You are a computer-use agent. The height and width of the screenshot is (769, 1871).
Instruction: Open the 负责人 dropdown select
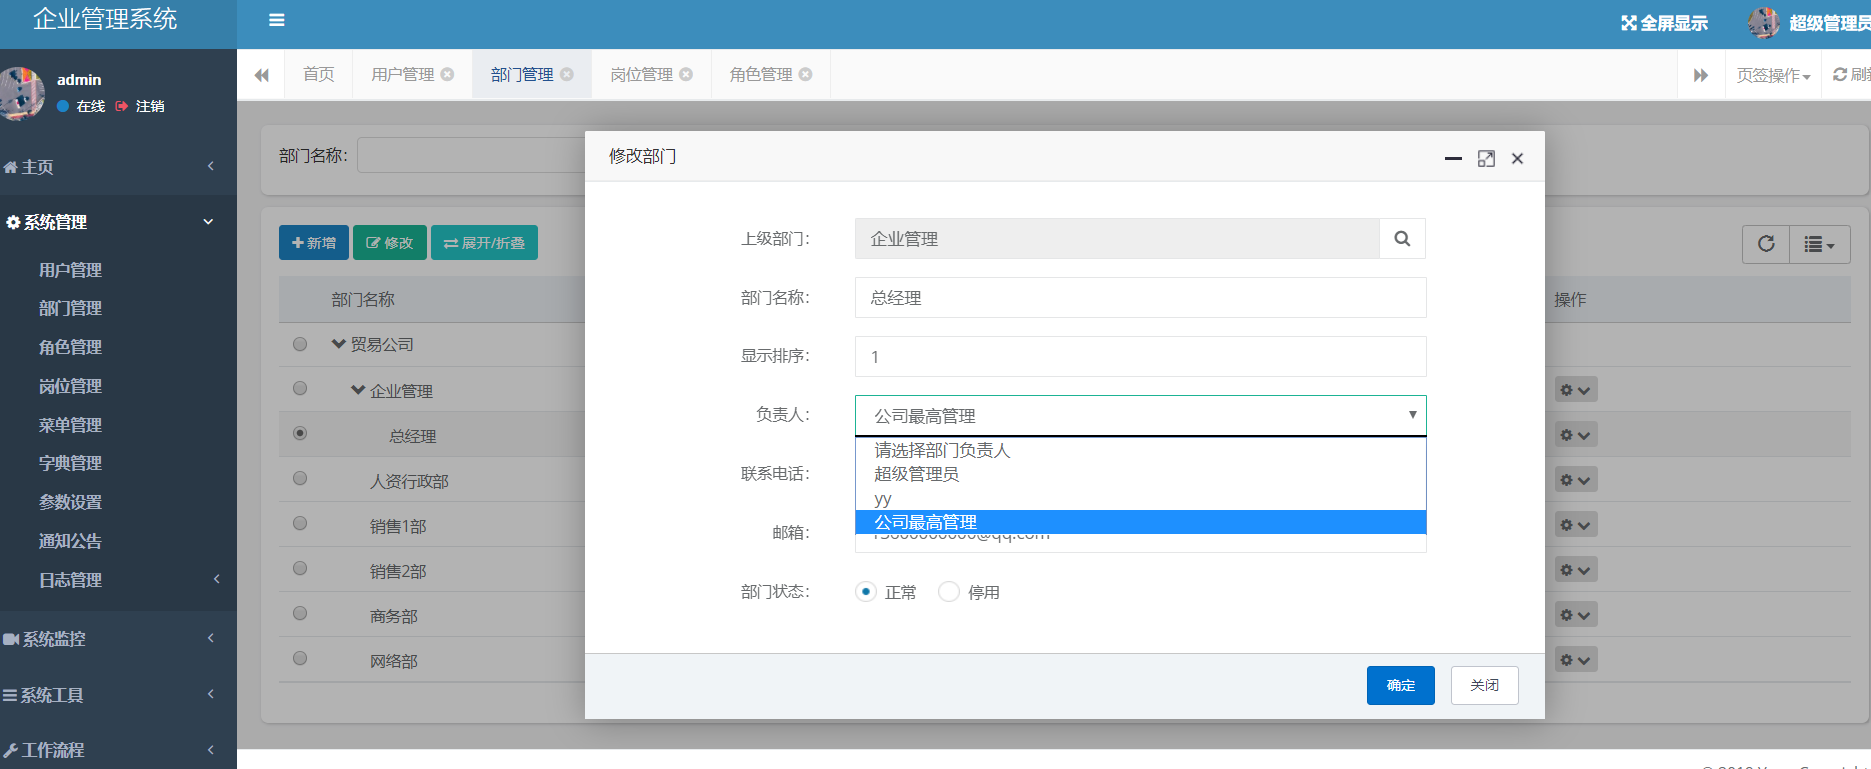click(1140, 415)
